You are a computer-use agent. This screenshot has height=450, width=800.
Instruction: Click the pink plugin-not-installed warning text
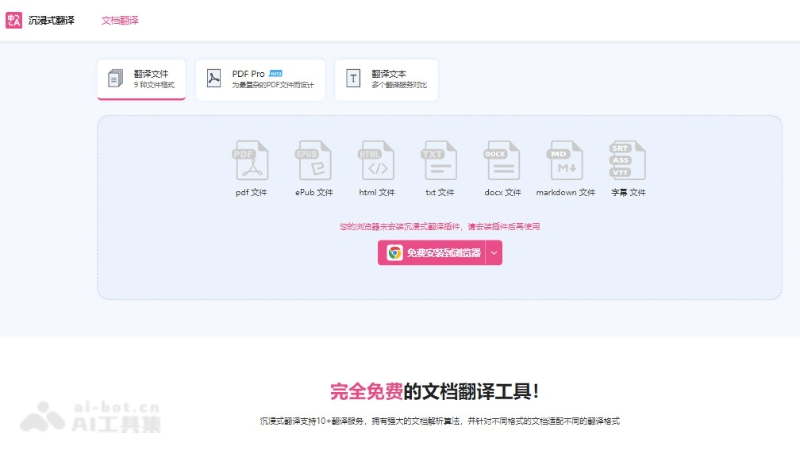pyautogui.click(x=439, y=226)
